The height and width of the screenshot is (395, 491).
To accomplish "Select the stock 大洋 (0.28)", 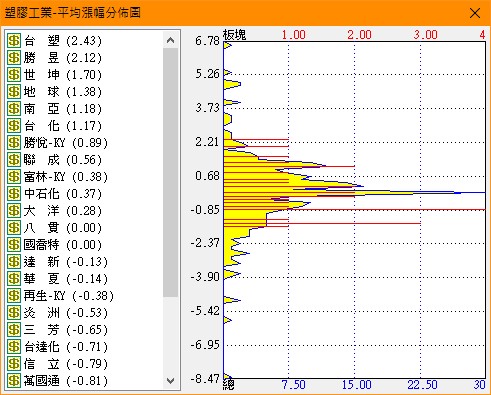I will point(63,211).
